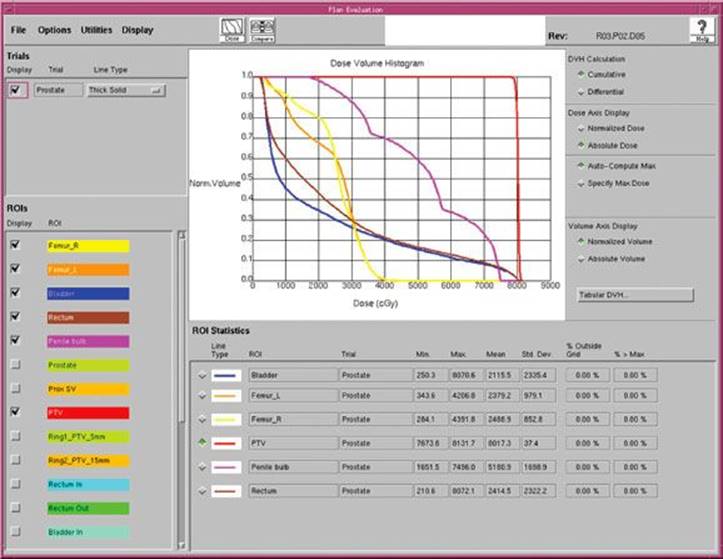Screen dimensions: 723x559
Task: Click the Penile bulb line type sample
Action: [x=226, y=467]
